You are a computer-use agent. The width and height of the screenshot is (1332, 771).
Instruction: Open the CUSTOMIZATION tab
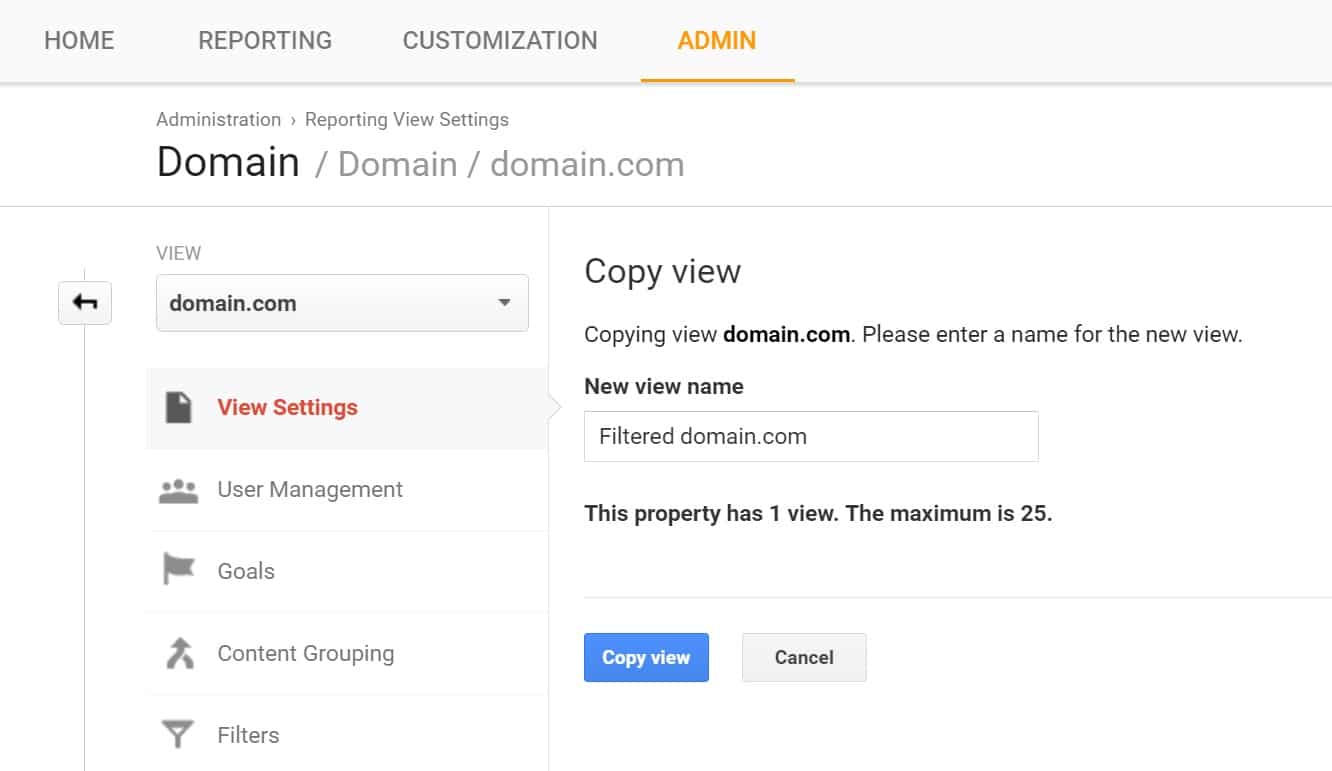point(500,40)
